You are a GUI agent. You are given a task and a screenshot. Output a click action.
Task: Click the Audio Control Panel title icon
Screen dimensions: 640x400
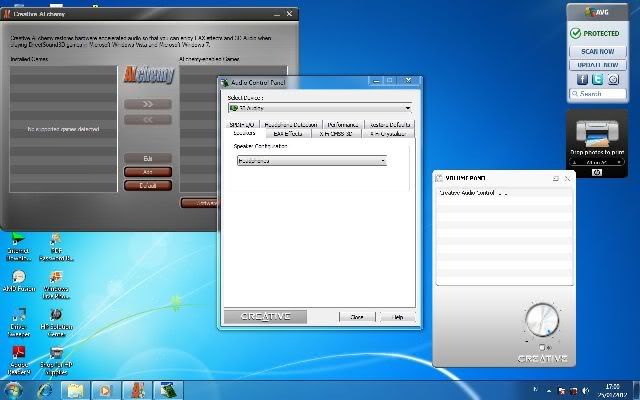[x=225, y=82]
